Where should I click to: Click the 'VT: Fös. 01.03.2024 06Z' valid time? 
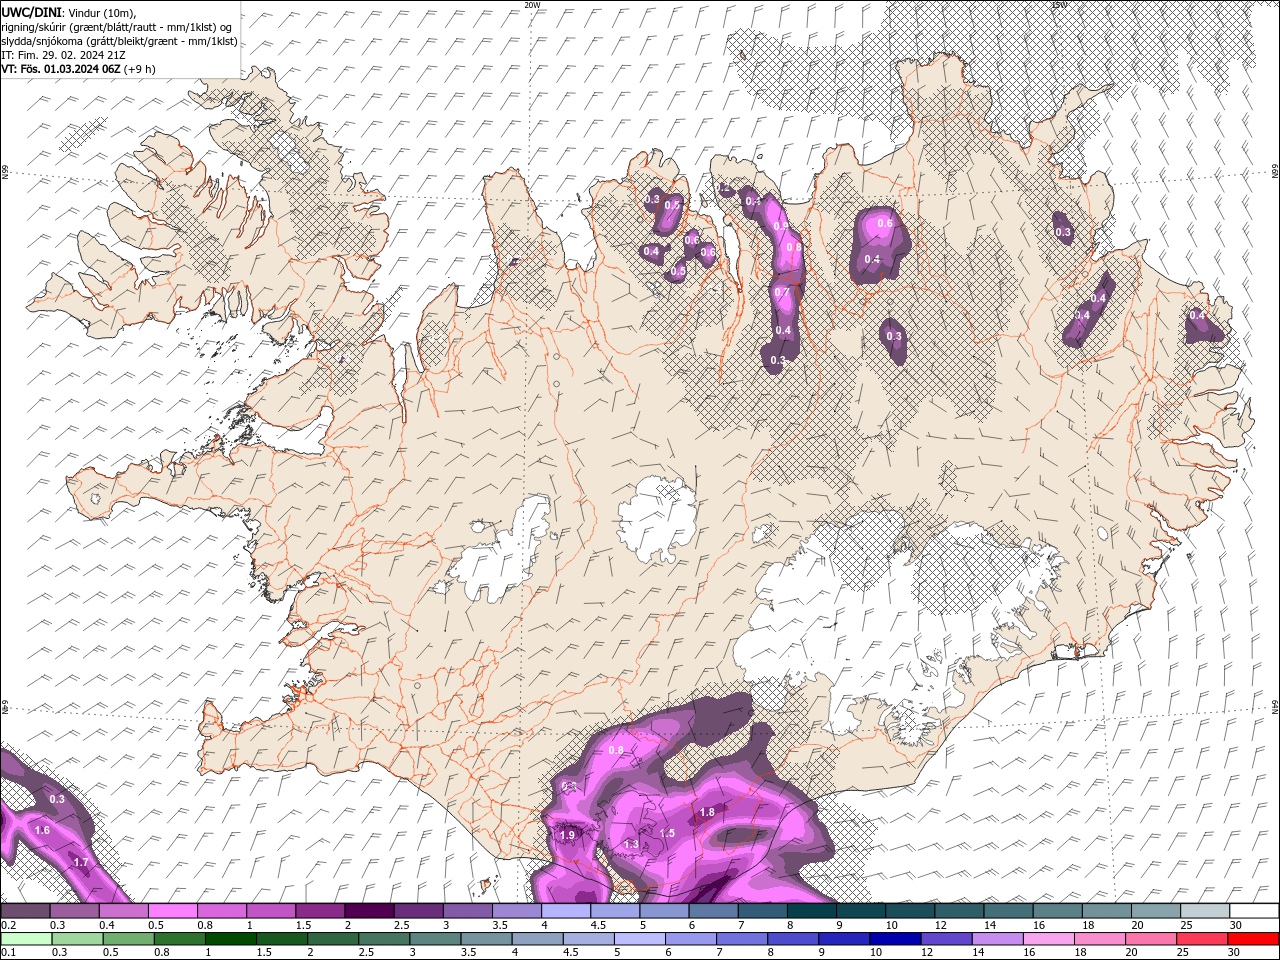(x=59, y=69)
